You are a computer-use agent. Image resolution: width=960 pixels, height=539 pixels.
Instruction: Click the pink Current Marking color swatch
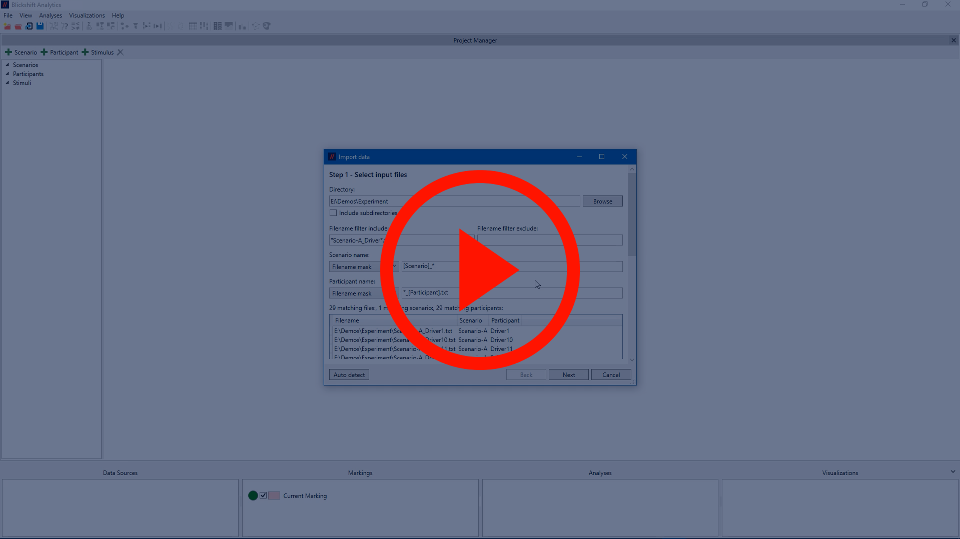[x=274, y=496]
